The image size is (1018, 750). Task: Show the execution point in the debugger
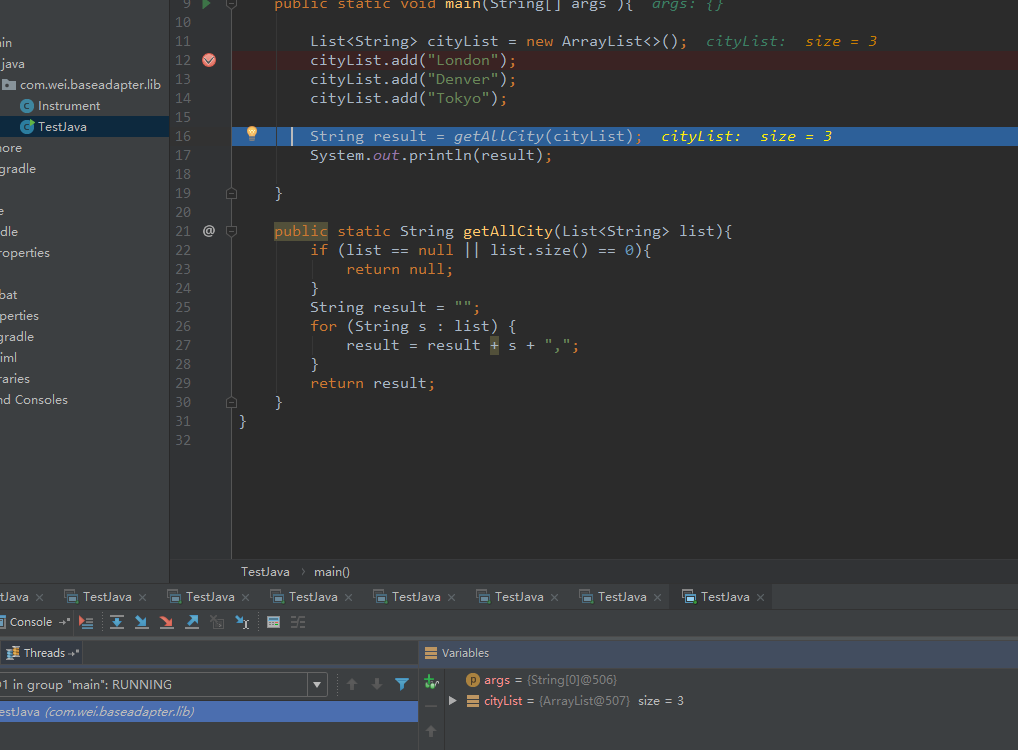[x=86, y=622]
